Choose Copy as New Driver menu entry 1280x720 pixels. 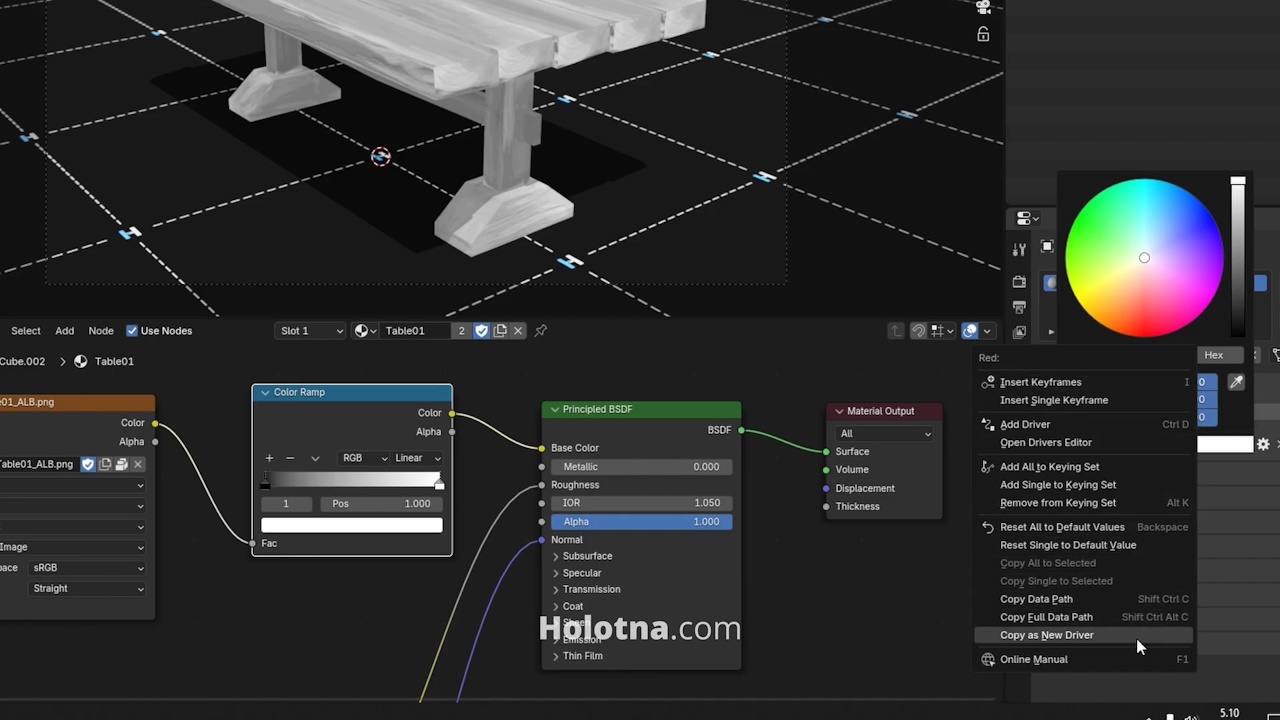pyautogui.click(x=1083, y=635)
